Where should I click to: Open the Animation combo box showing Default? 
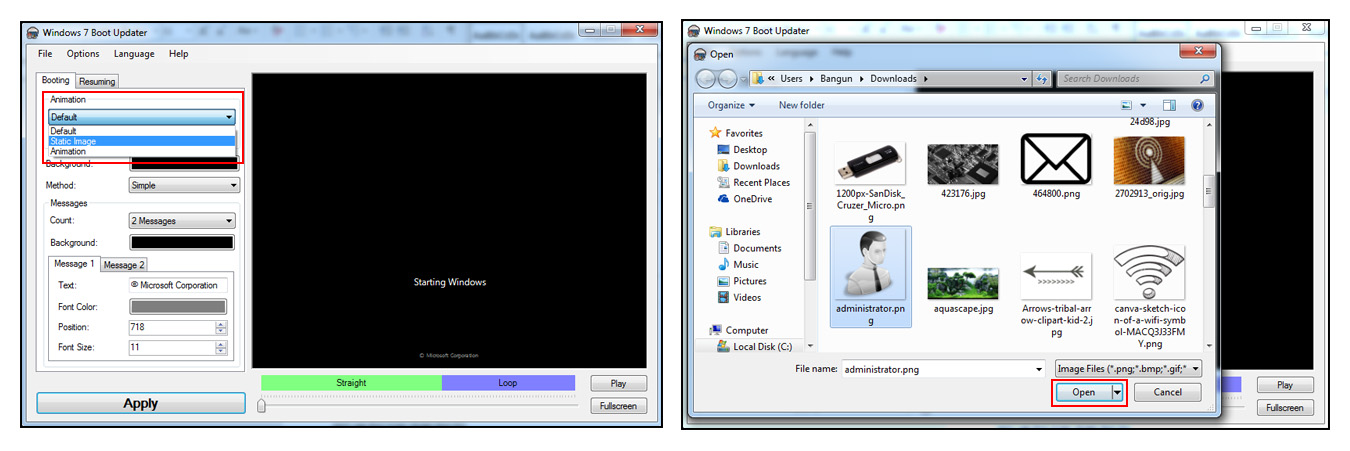coord(142,117)
